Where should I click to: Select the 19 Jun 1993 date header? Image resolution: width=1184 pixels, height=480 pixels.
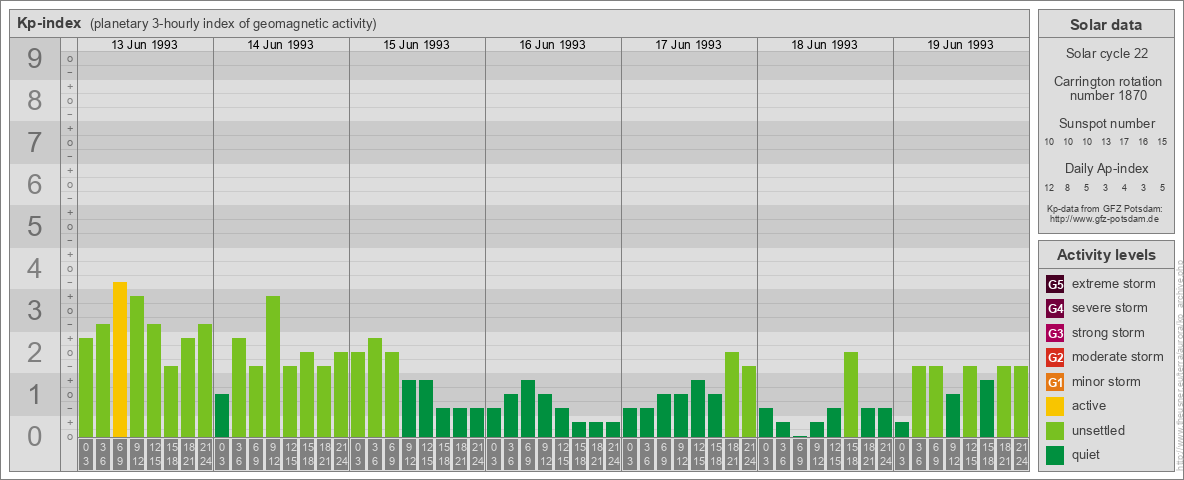[960, 45]
